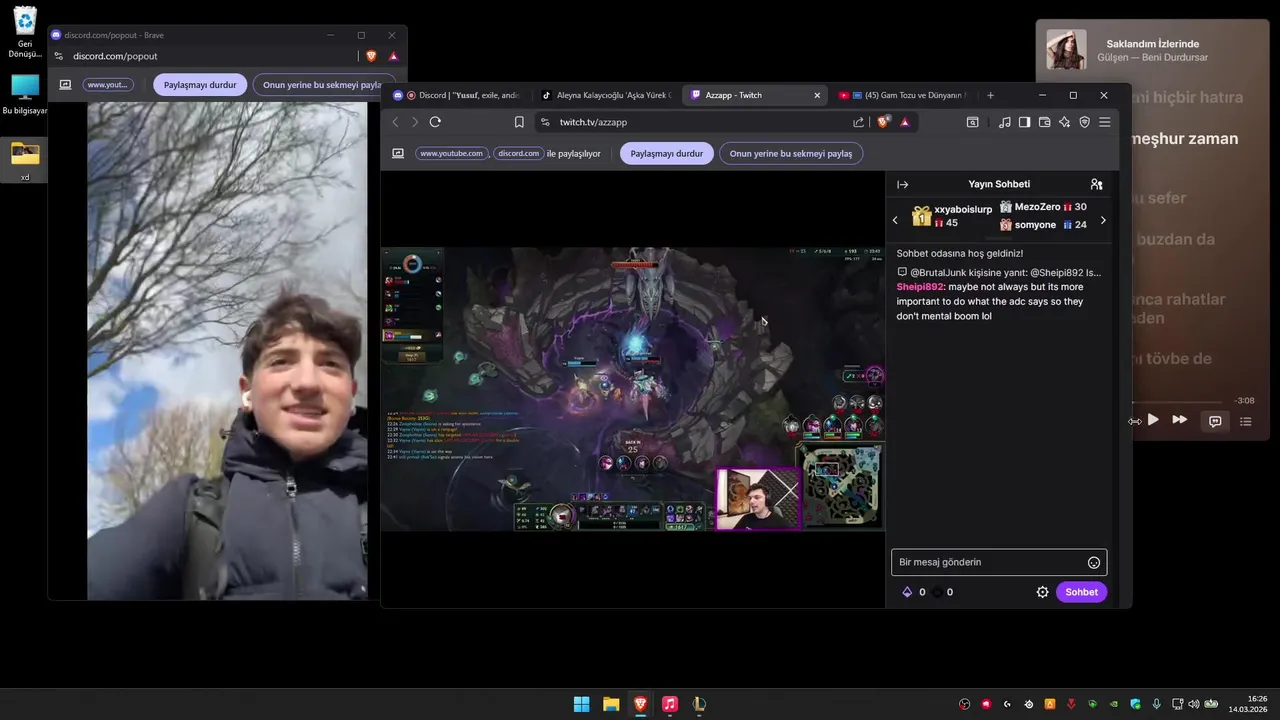
Task: Click top gifter xxyaboislurp
Action: coord(951,216)
